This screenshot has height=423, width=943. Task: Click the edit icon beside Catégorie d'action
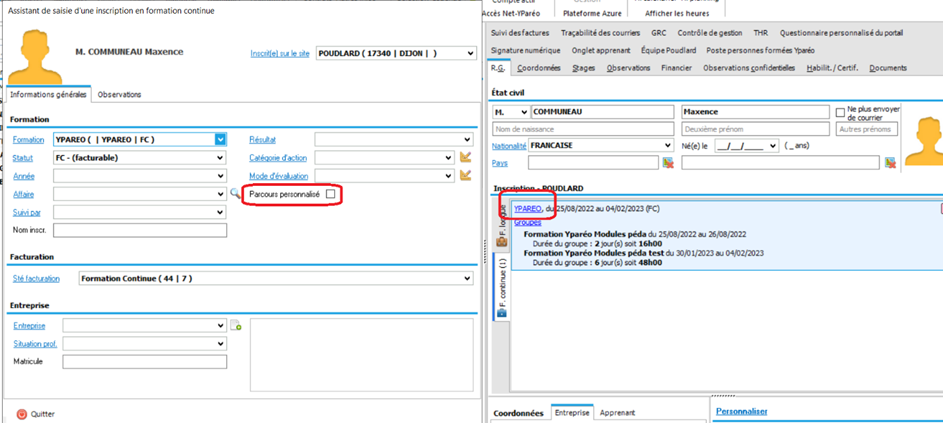click(x=465, y=157)
